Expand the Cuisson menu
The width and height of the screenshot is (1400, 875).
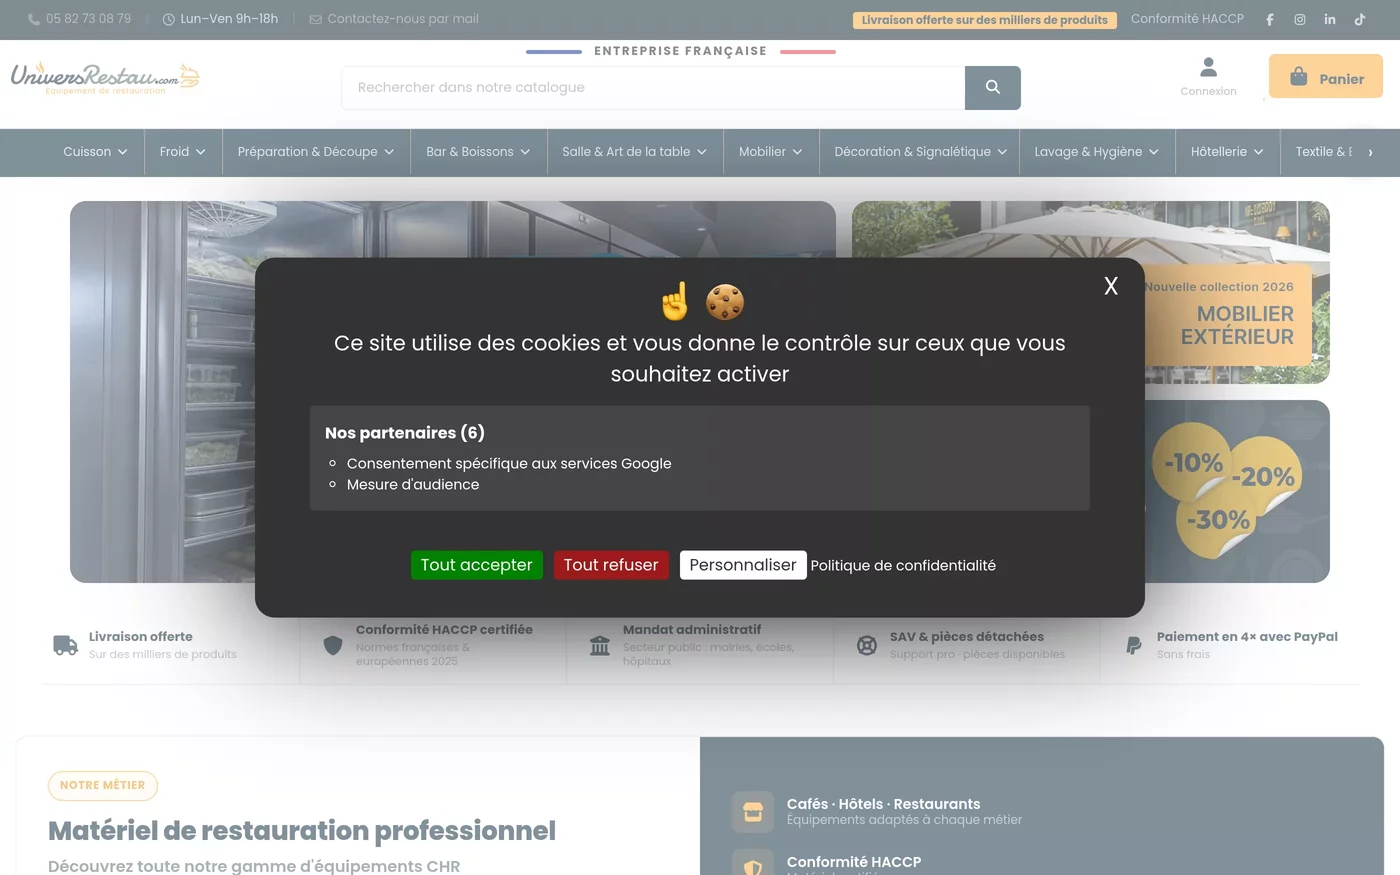(95, 152)
